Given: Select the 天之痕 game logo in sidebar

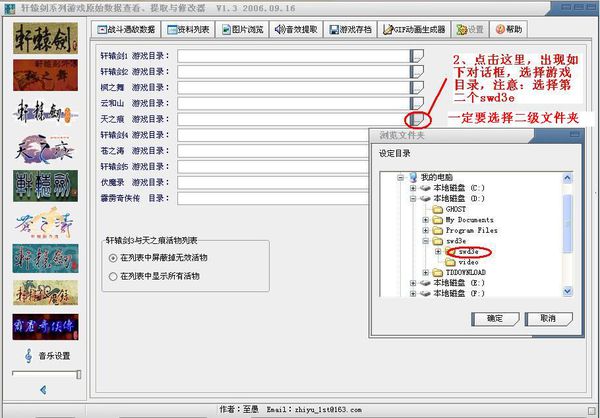Looking at the screenshot, I should pos(45,149).
